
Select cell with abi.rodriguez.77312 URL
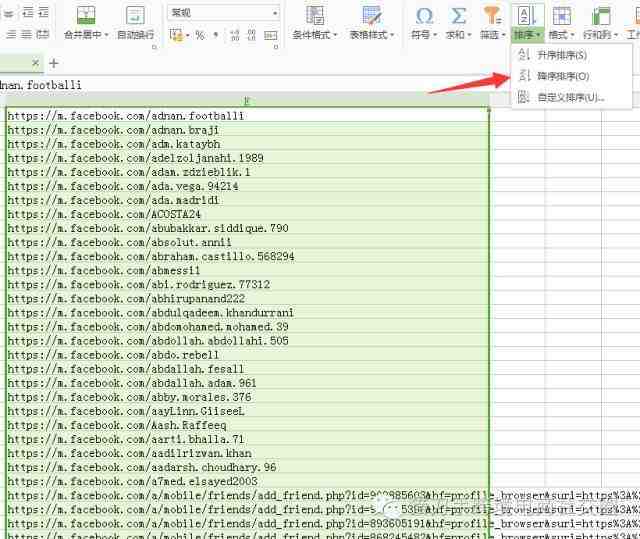247,284
